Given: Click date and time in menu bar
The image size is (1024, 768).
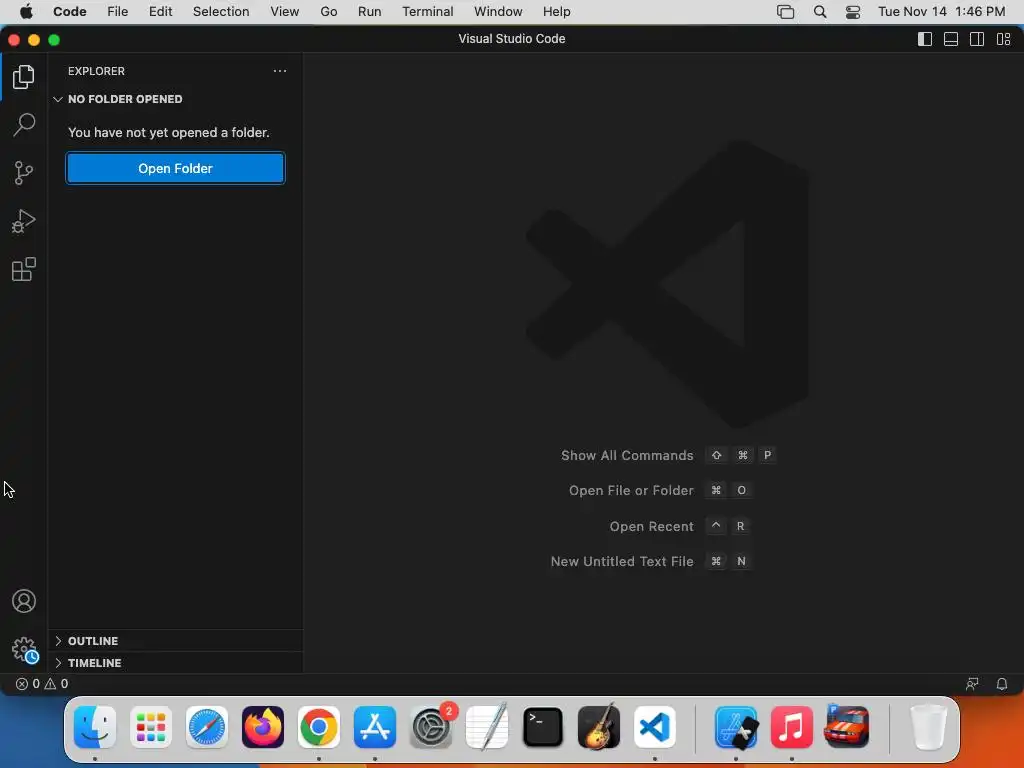Looking at the screenshot, I should (x=941, y=12).
